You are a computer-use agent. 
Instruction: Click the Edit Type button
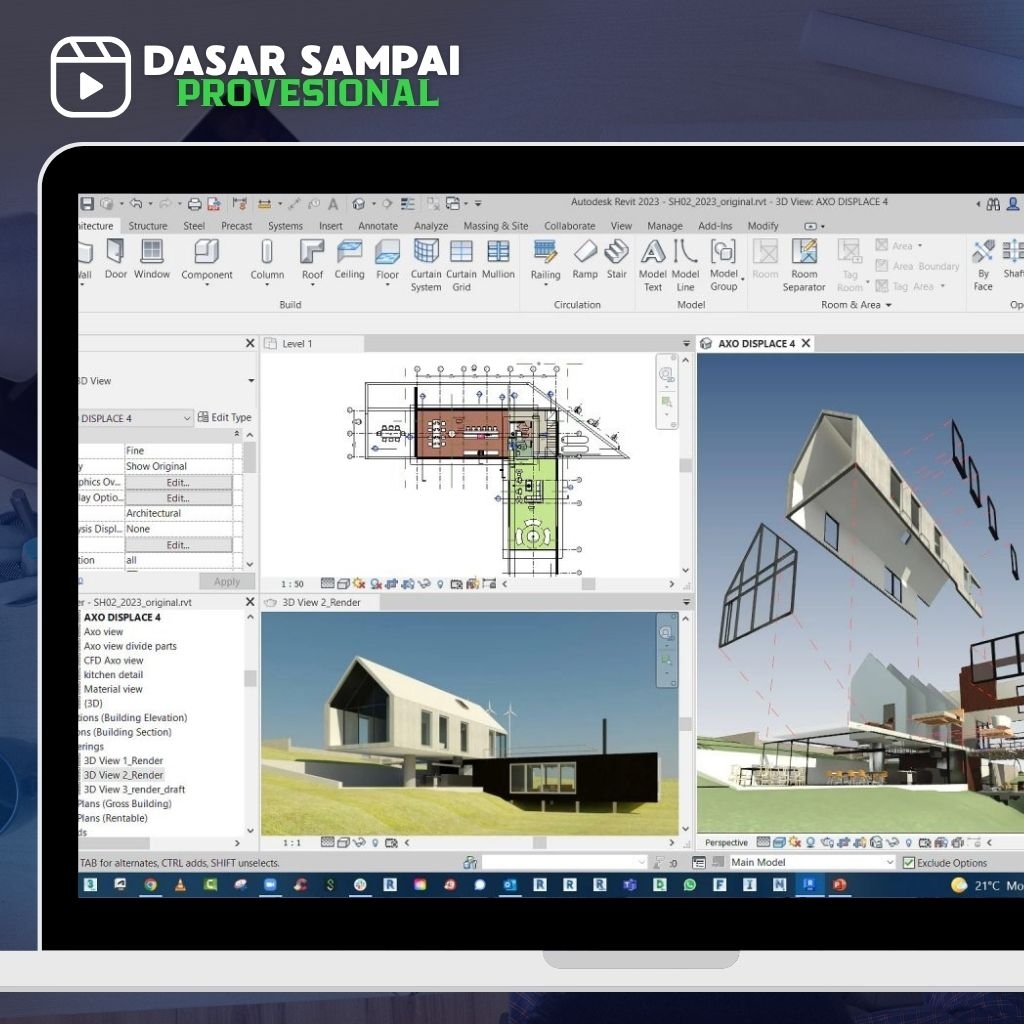tap(225, 417)
